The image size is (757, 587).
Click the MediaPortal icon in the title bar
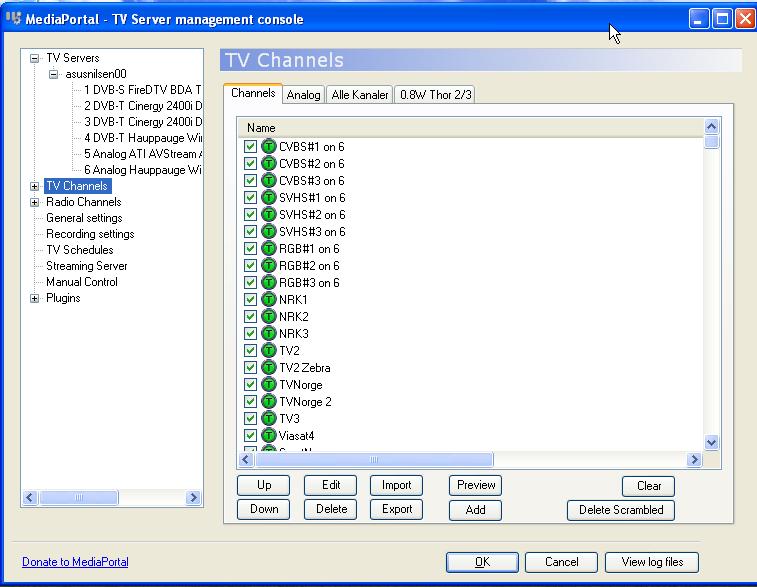tap(14, 19)
